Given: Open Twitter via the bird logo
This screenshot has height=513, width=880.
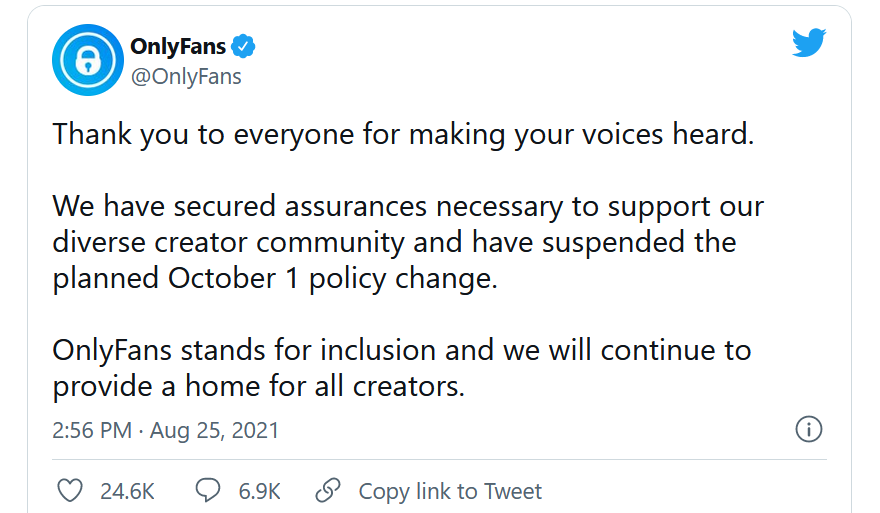Looking at the screenshot, I should point(808,43).
